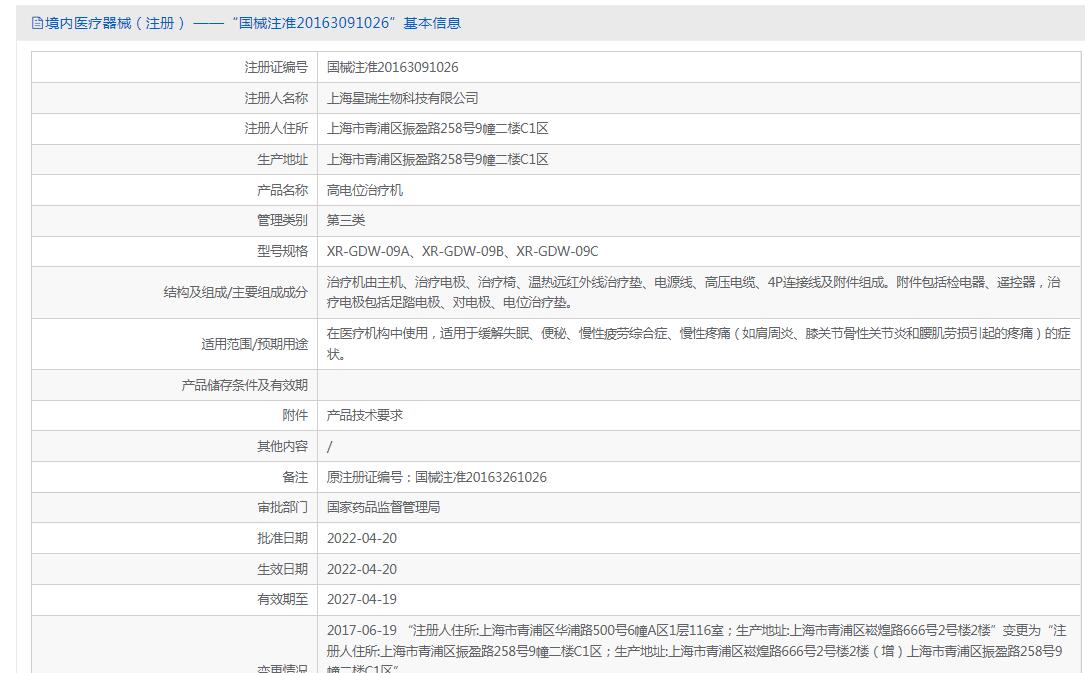Select the intended use text starting 在医疗机构中使用
1085x673 pixels.
click(x=698, y=344)
